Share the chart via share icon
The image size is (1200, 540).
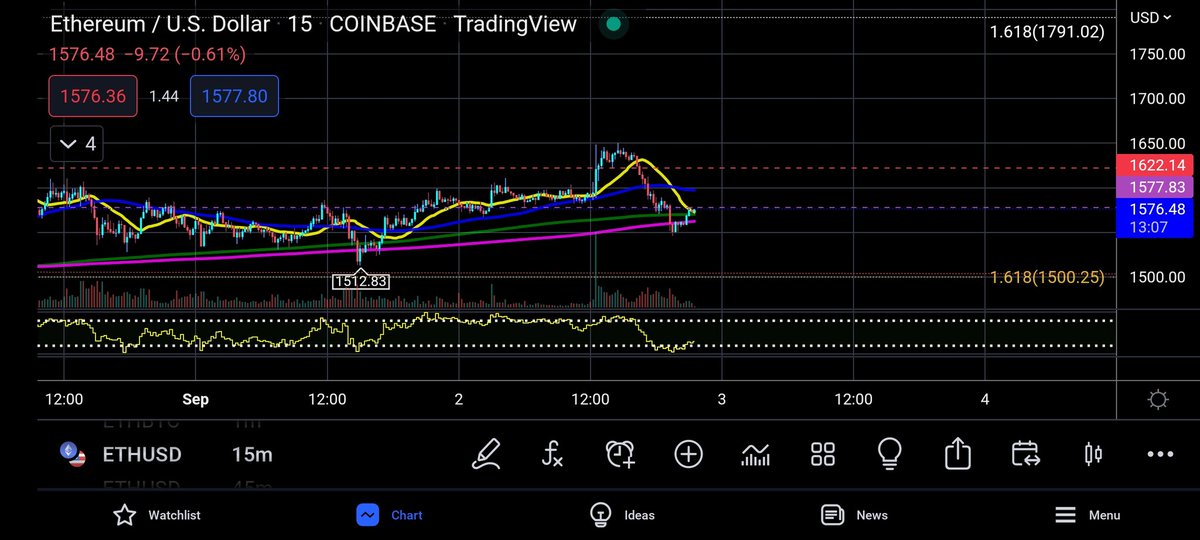tap(957, 454)
